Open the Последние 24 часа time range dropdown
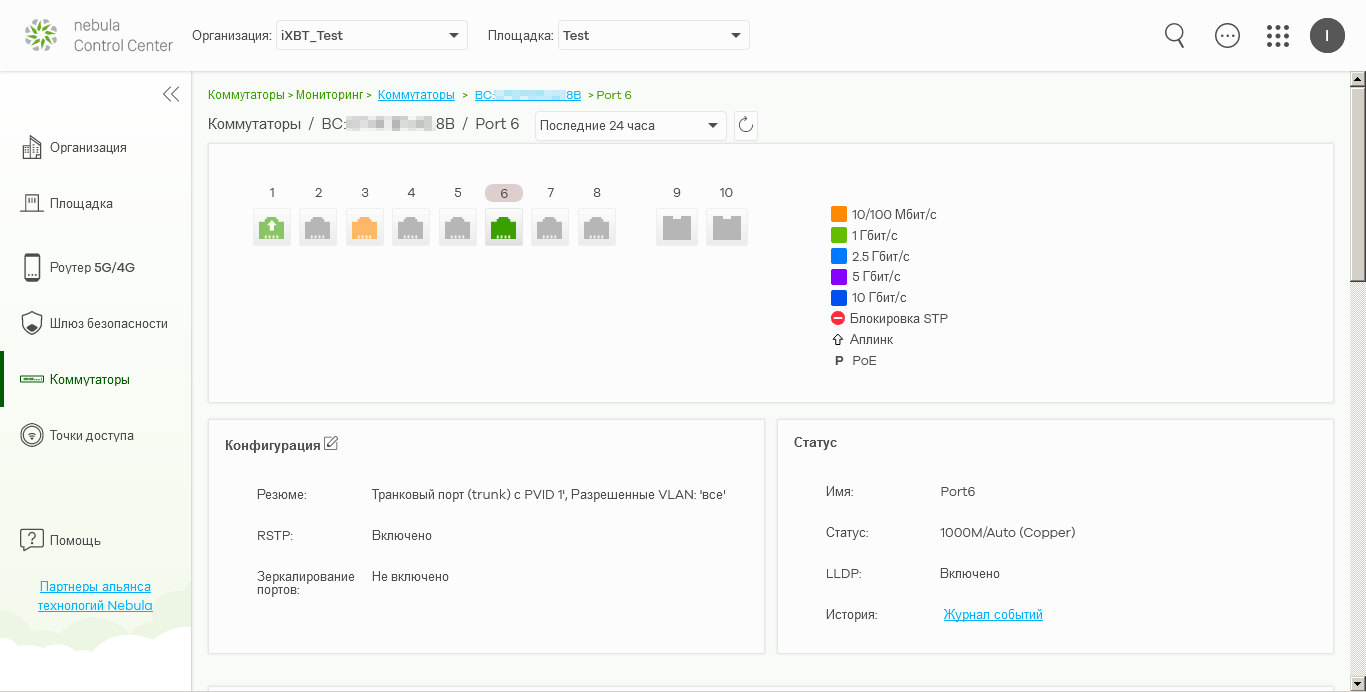This screenshot has height=692, width=1366. 631,125
